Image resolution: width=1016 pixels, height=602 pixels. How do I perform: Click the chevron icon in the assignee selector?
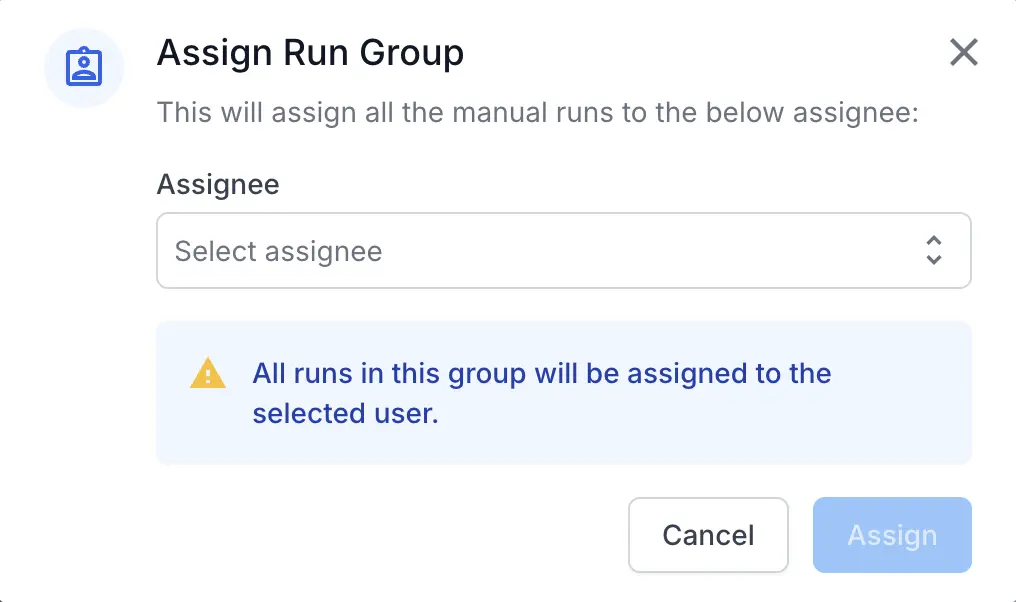(933, 251)
